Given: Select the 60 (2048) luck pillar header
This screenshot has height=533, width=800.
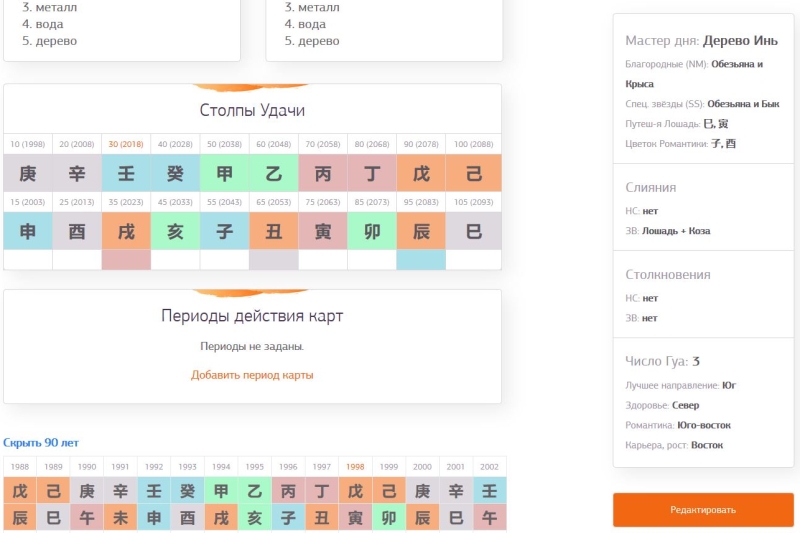Looking at the screenshot, I should (x=274, y=144).
